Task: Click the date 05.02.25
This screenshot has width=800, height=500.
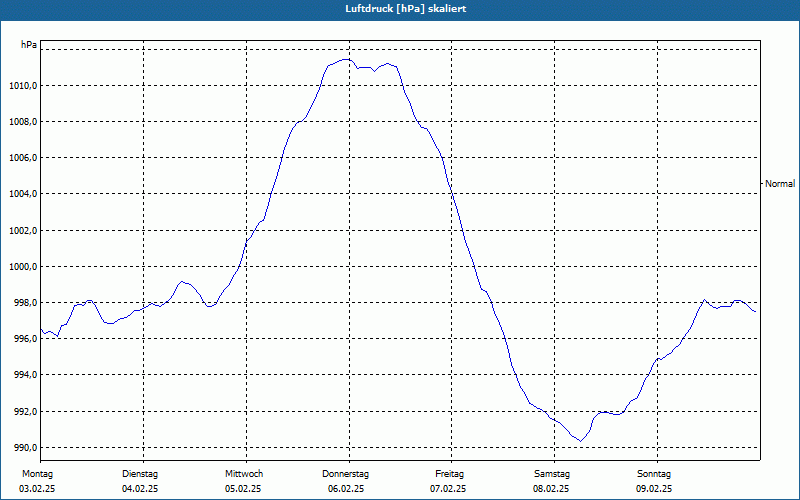Action: click(x=243, y=489)
